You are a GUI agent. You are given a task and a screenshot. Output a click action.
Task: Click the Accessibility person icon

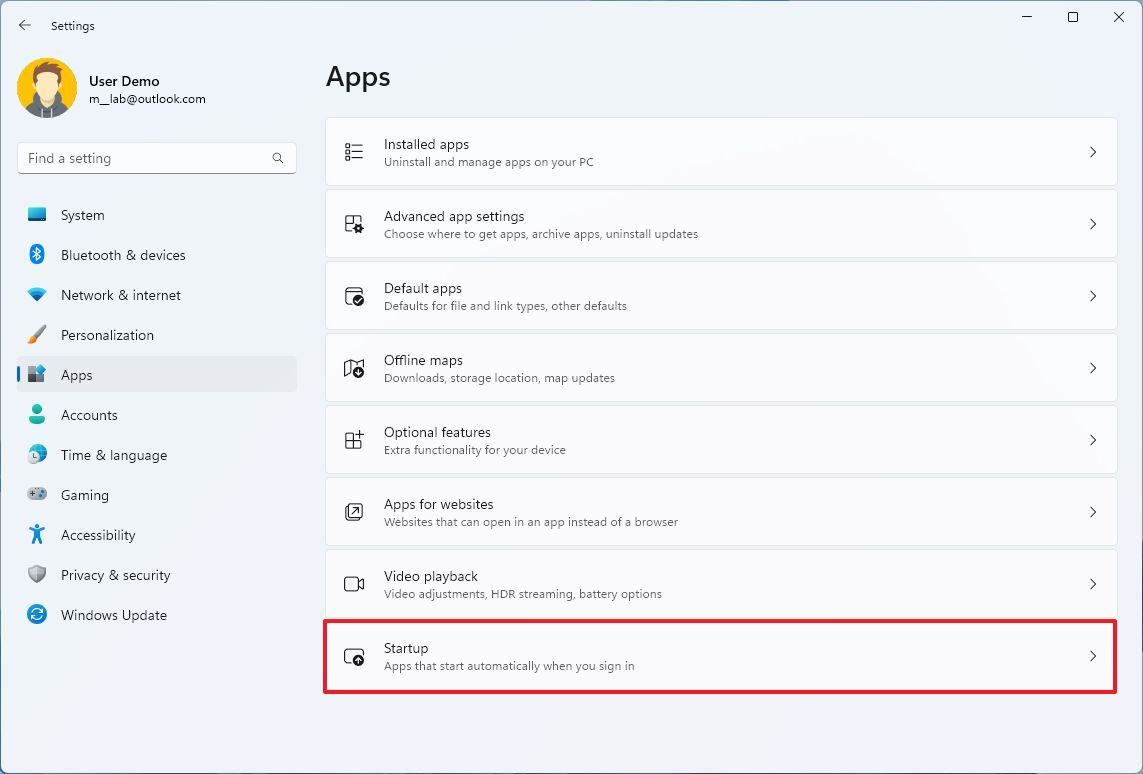[x=37, y=535]
